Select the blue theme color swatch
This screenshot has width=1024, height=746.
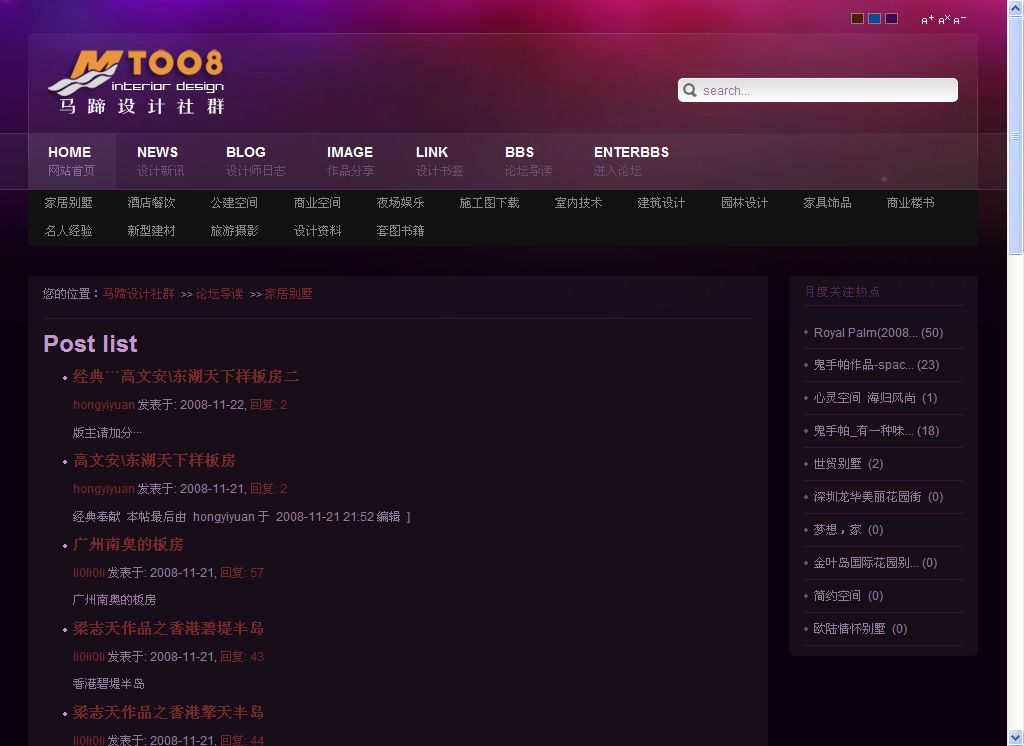(x=874, y=18)
